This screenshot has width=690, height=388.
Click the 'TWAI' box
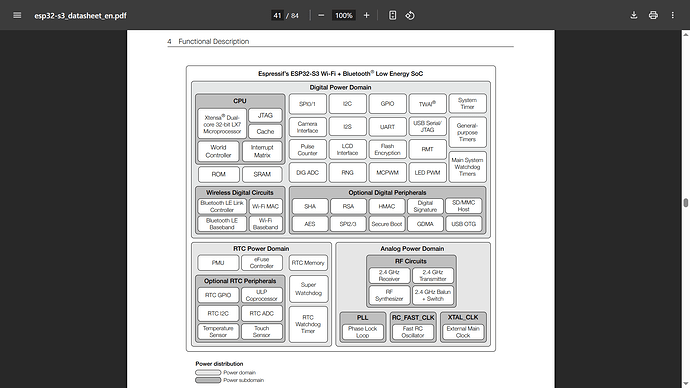pyautogui.click(x=427, y=104)
